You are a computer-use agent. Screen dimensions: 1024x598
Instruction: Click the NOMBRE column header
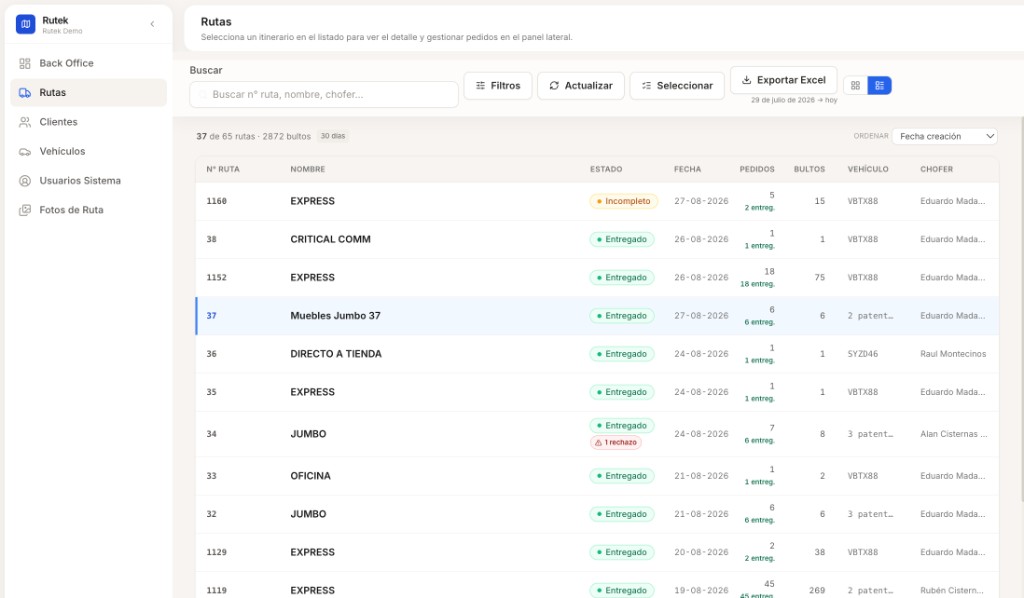[308, 169]
